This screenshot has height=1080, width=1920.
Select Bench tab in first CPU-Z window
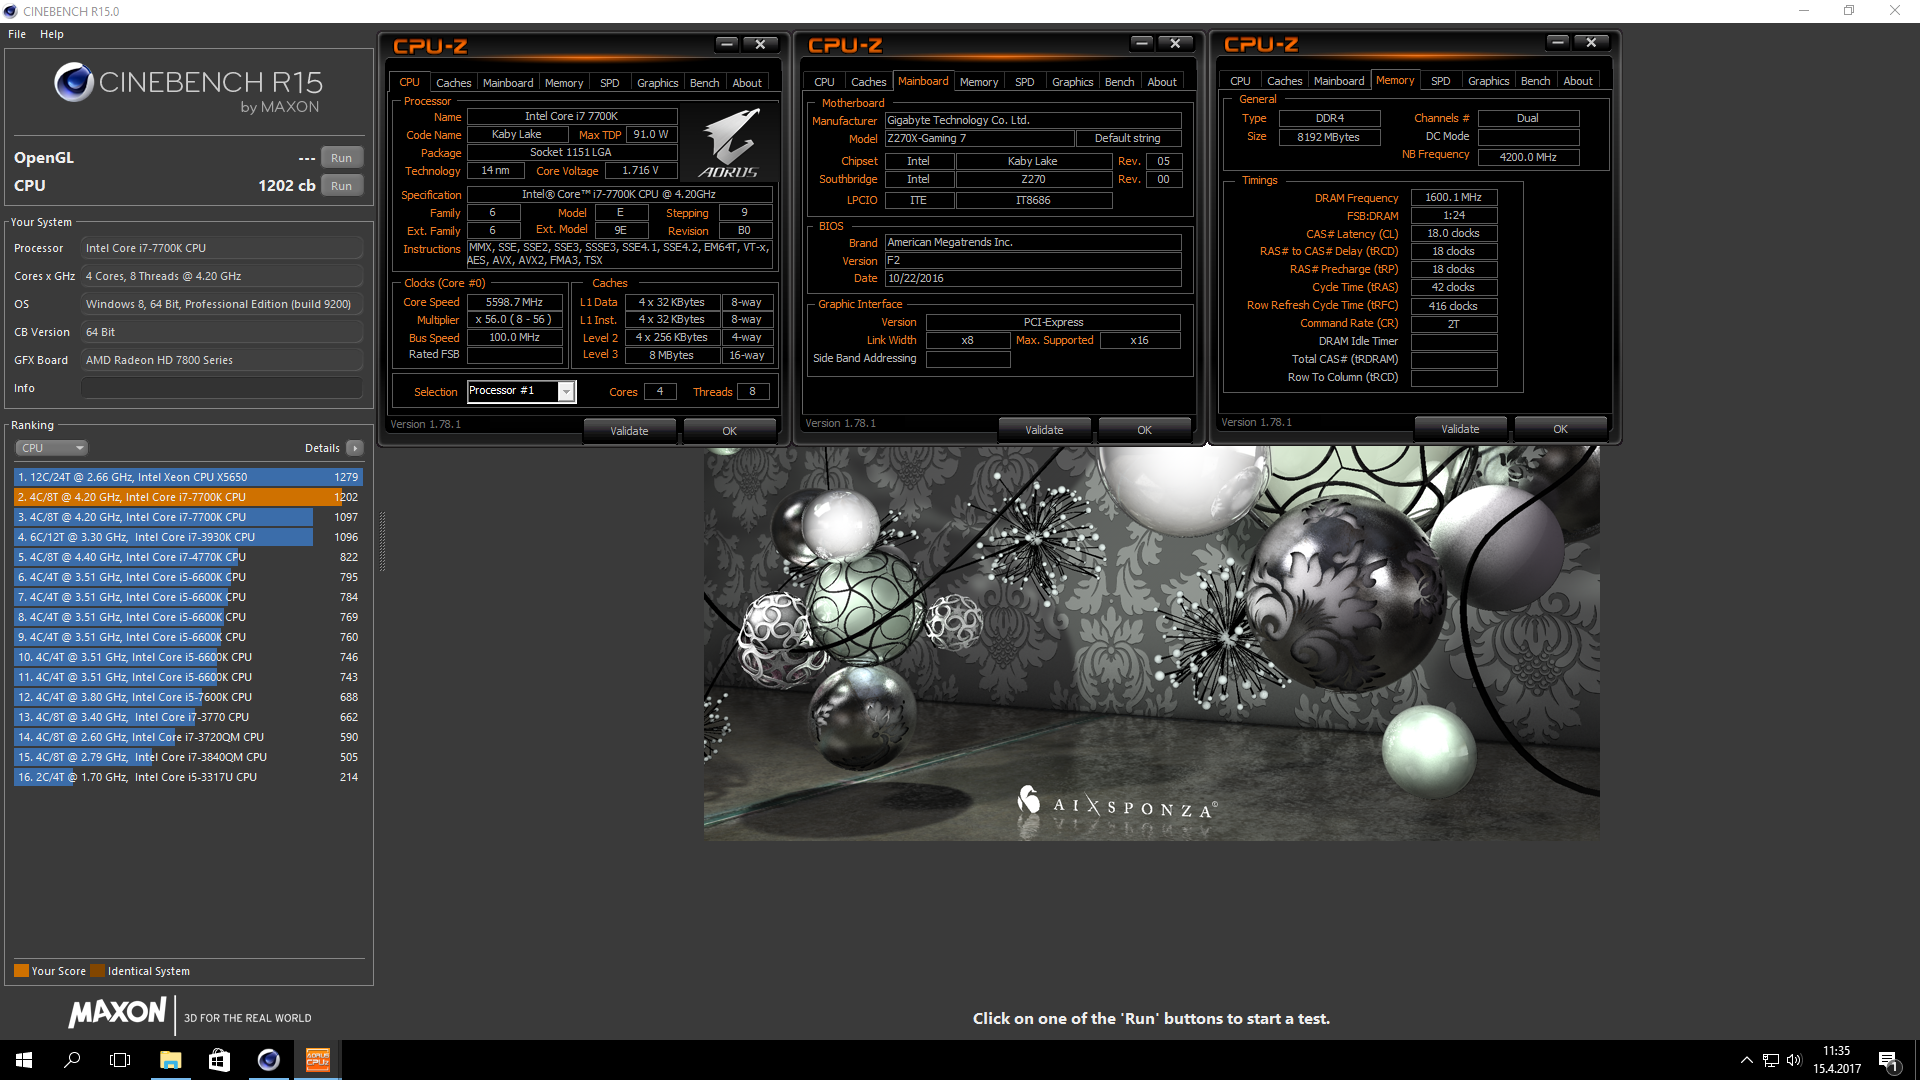705,83
